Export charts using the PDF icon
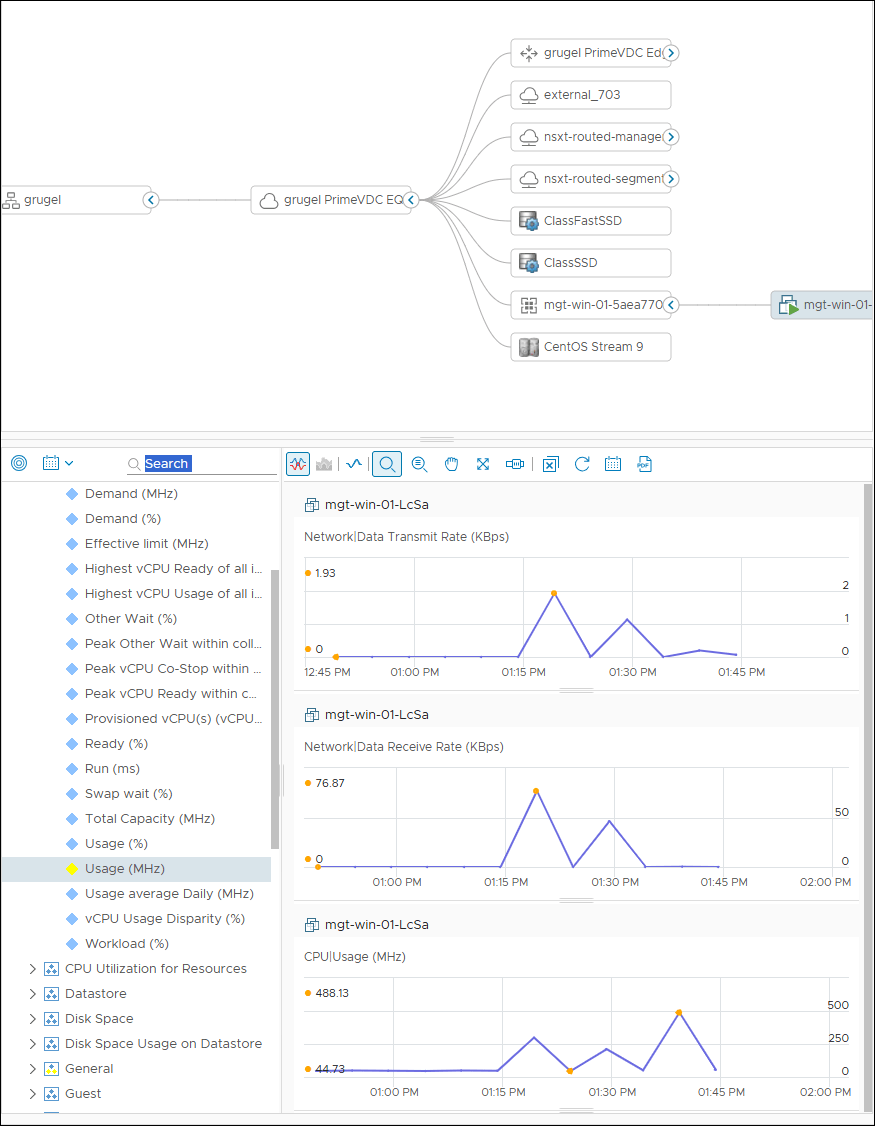875x1126 pixels. pos(644,464)
